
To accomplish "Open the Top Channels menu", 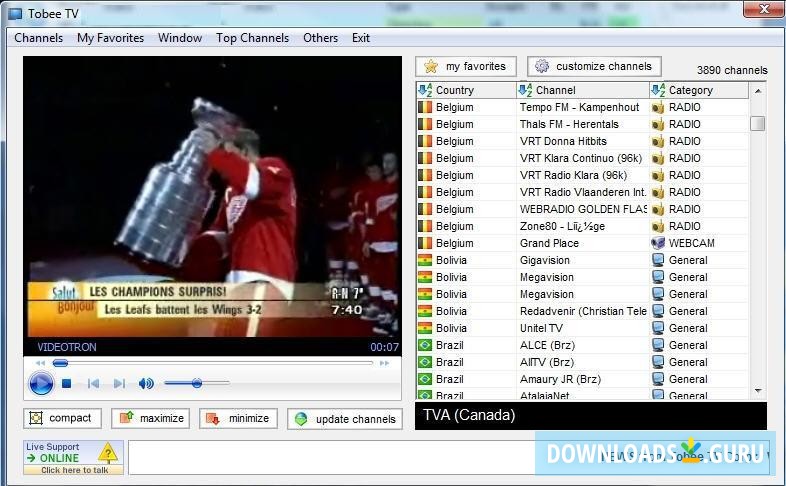I will click(x=253, y=38).
